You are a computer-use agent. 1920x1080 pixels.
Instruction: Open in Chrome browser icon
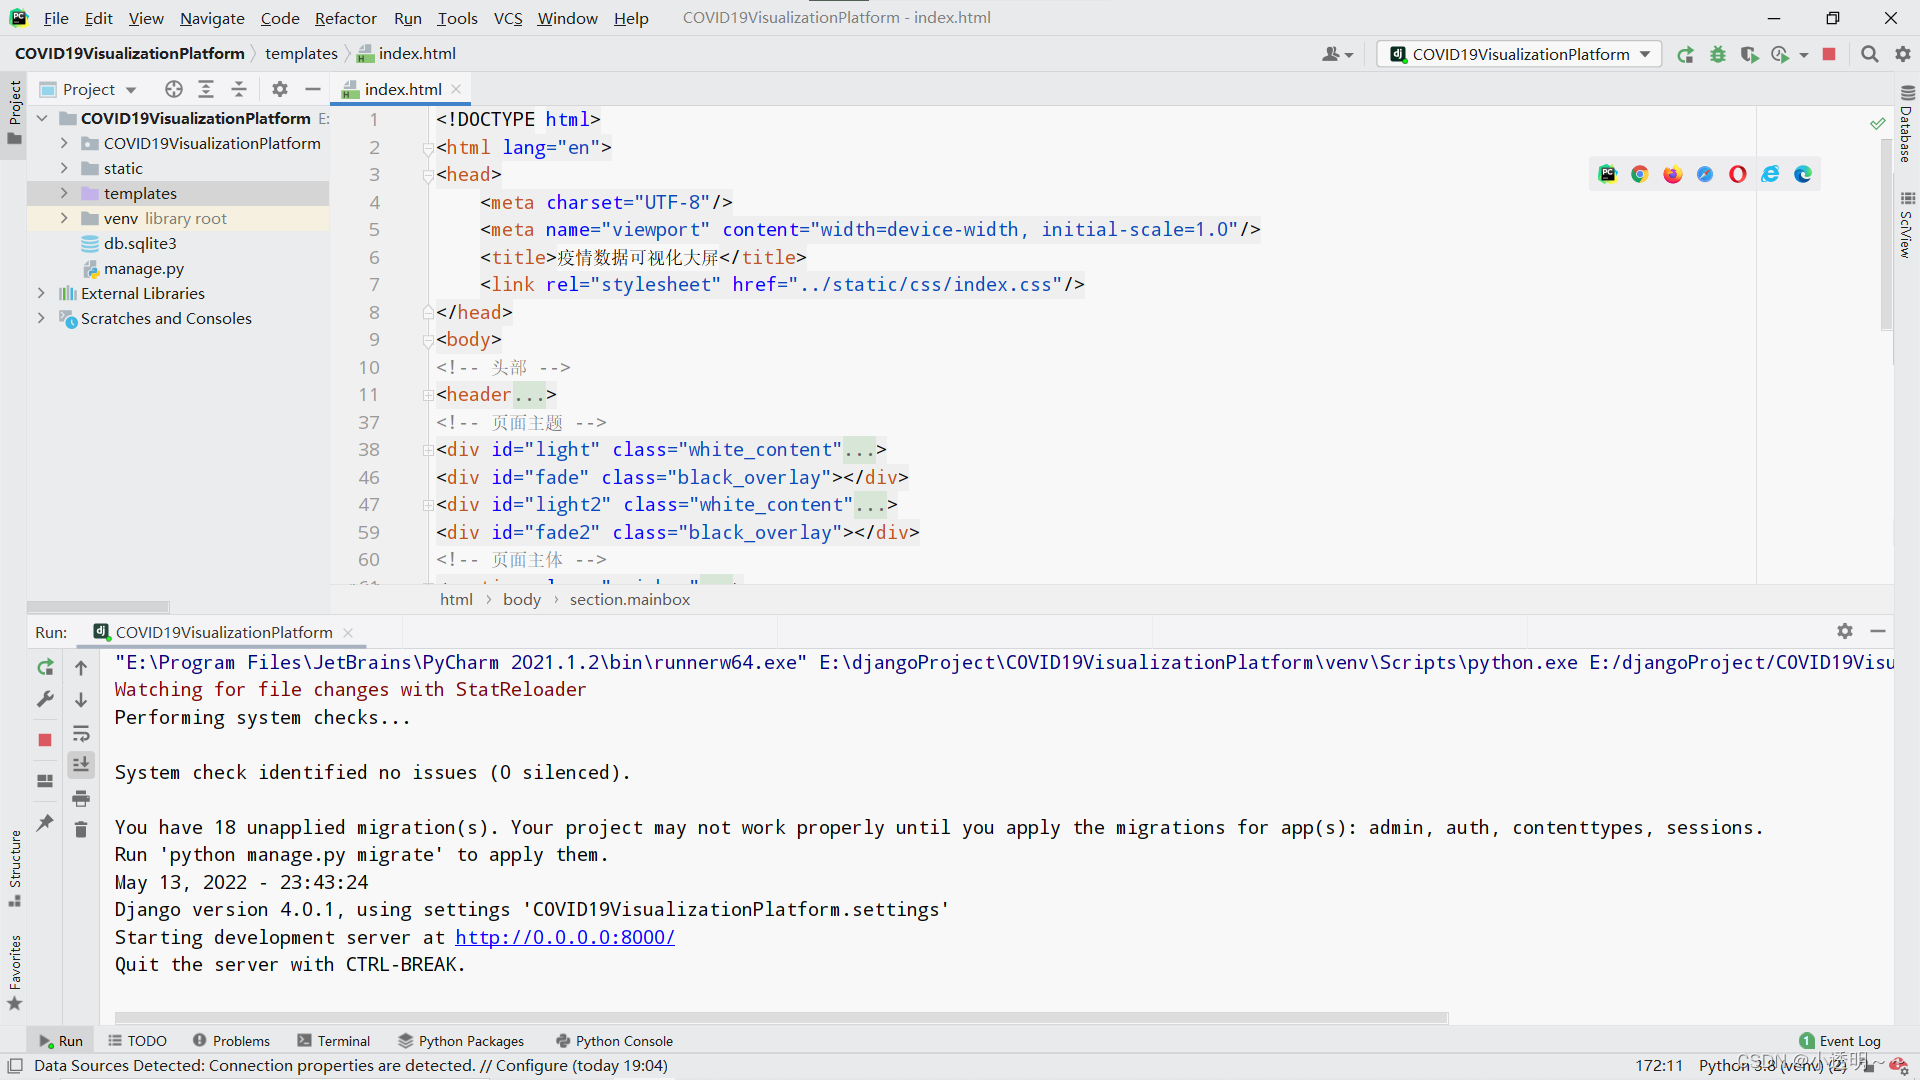1640,174
